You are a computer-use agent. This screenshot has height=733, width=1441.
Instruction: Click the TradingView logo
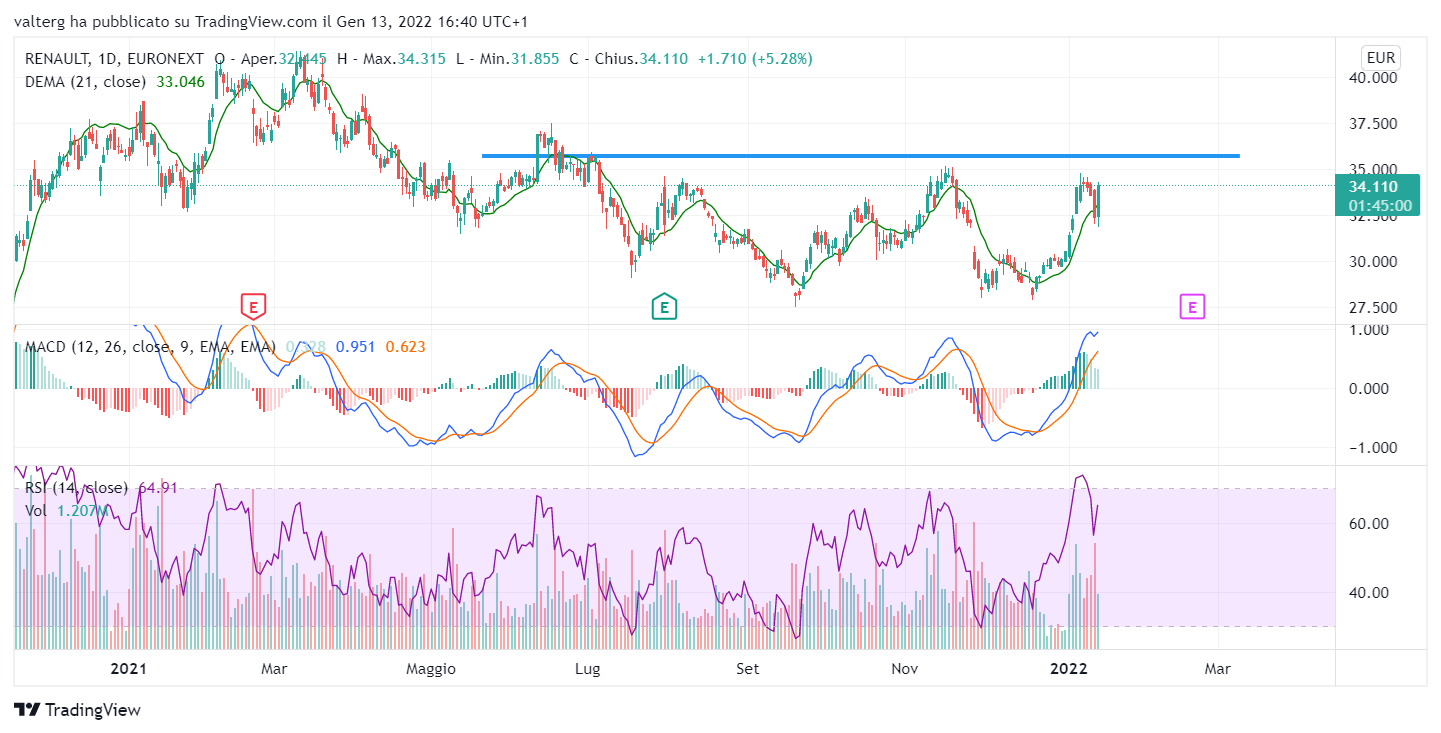click(78, 710)
